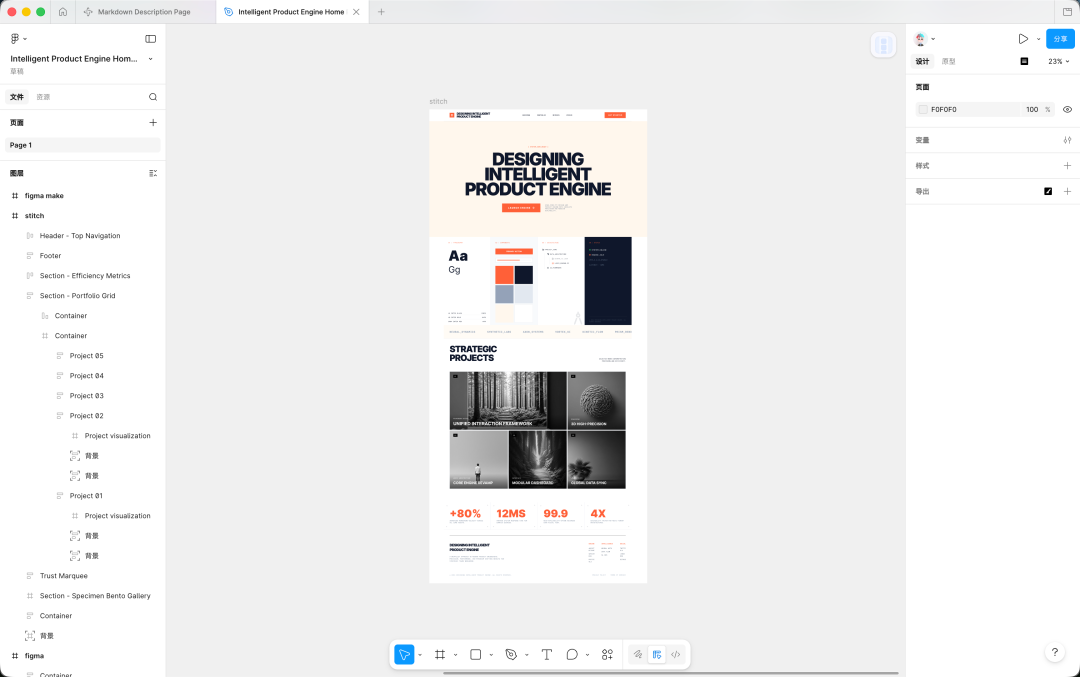Switch to Dev Mode toggle
This screenshot has height=677, width=1080.
(x=676, y=654)
